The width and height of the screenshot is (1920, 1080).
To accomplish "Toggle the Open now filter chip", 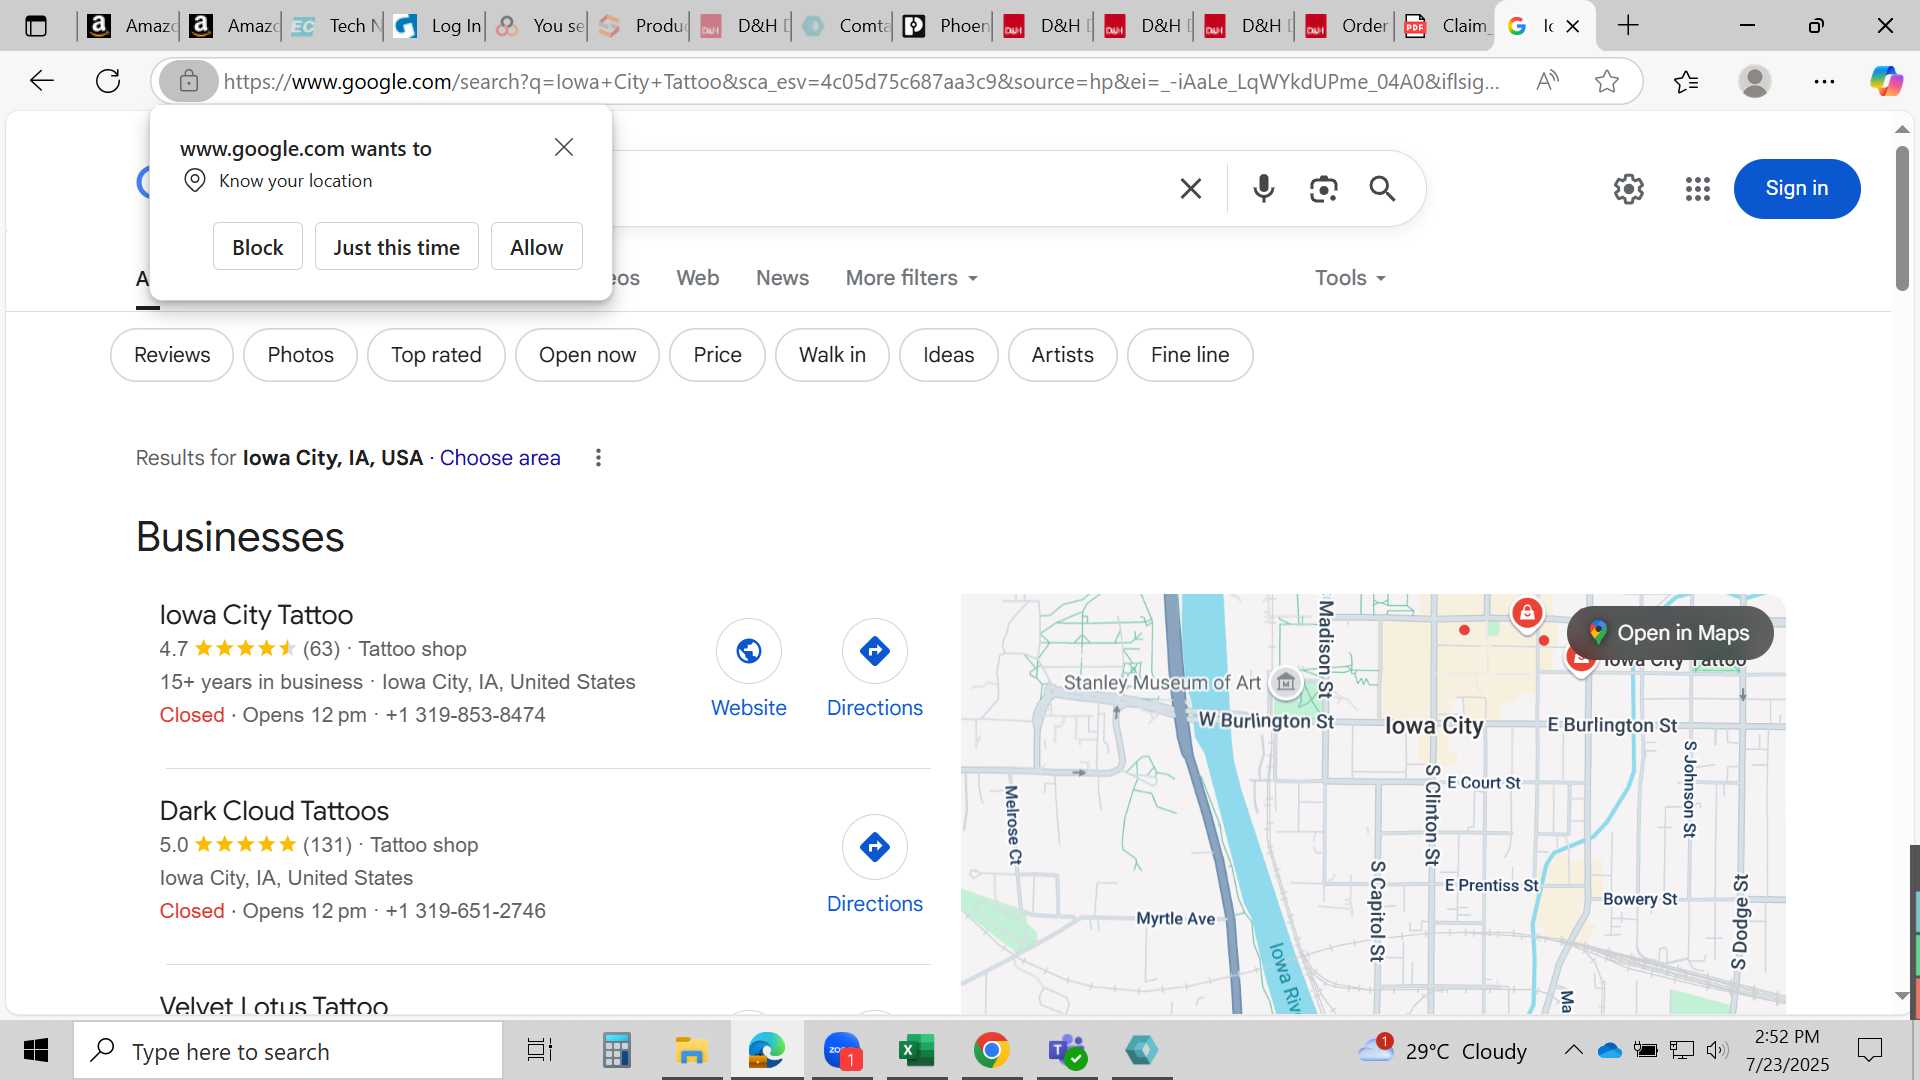I will point(587,355).
